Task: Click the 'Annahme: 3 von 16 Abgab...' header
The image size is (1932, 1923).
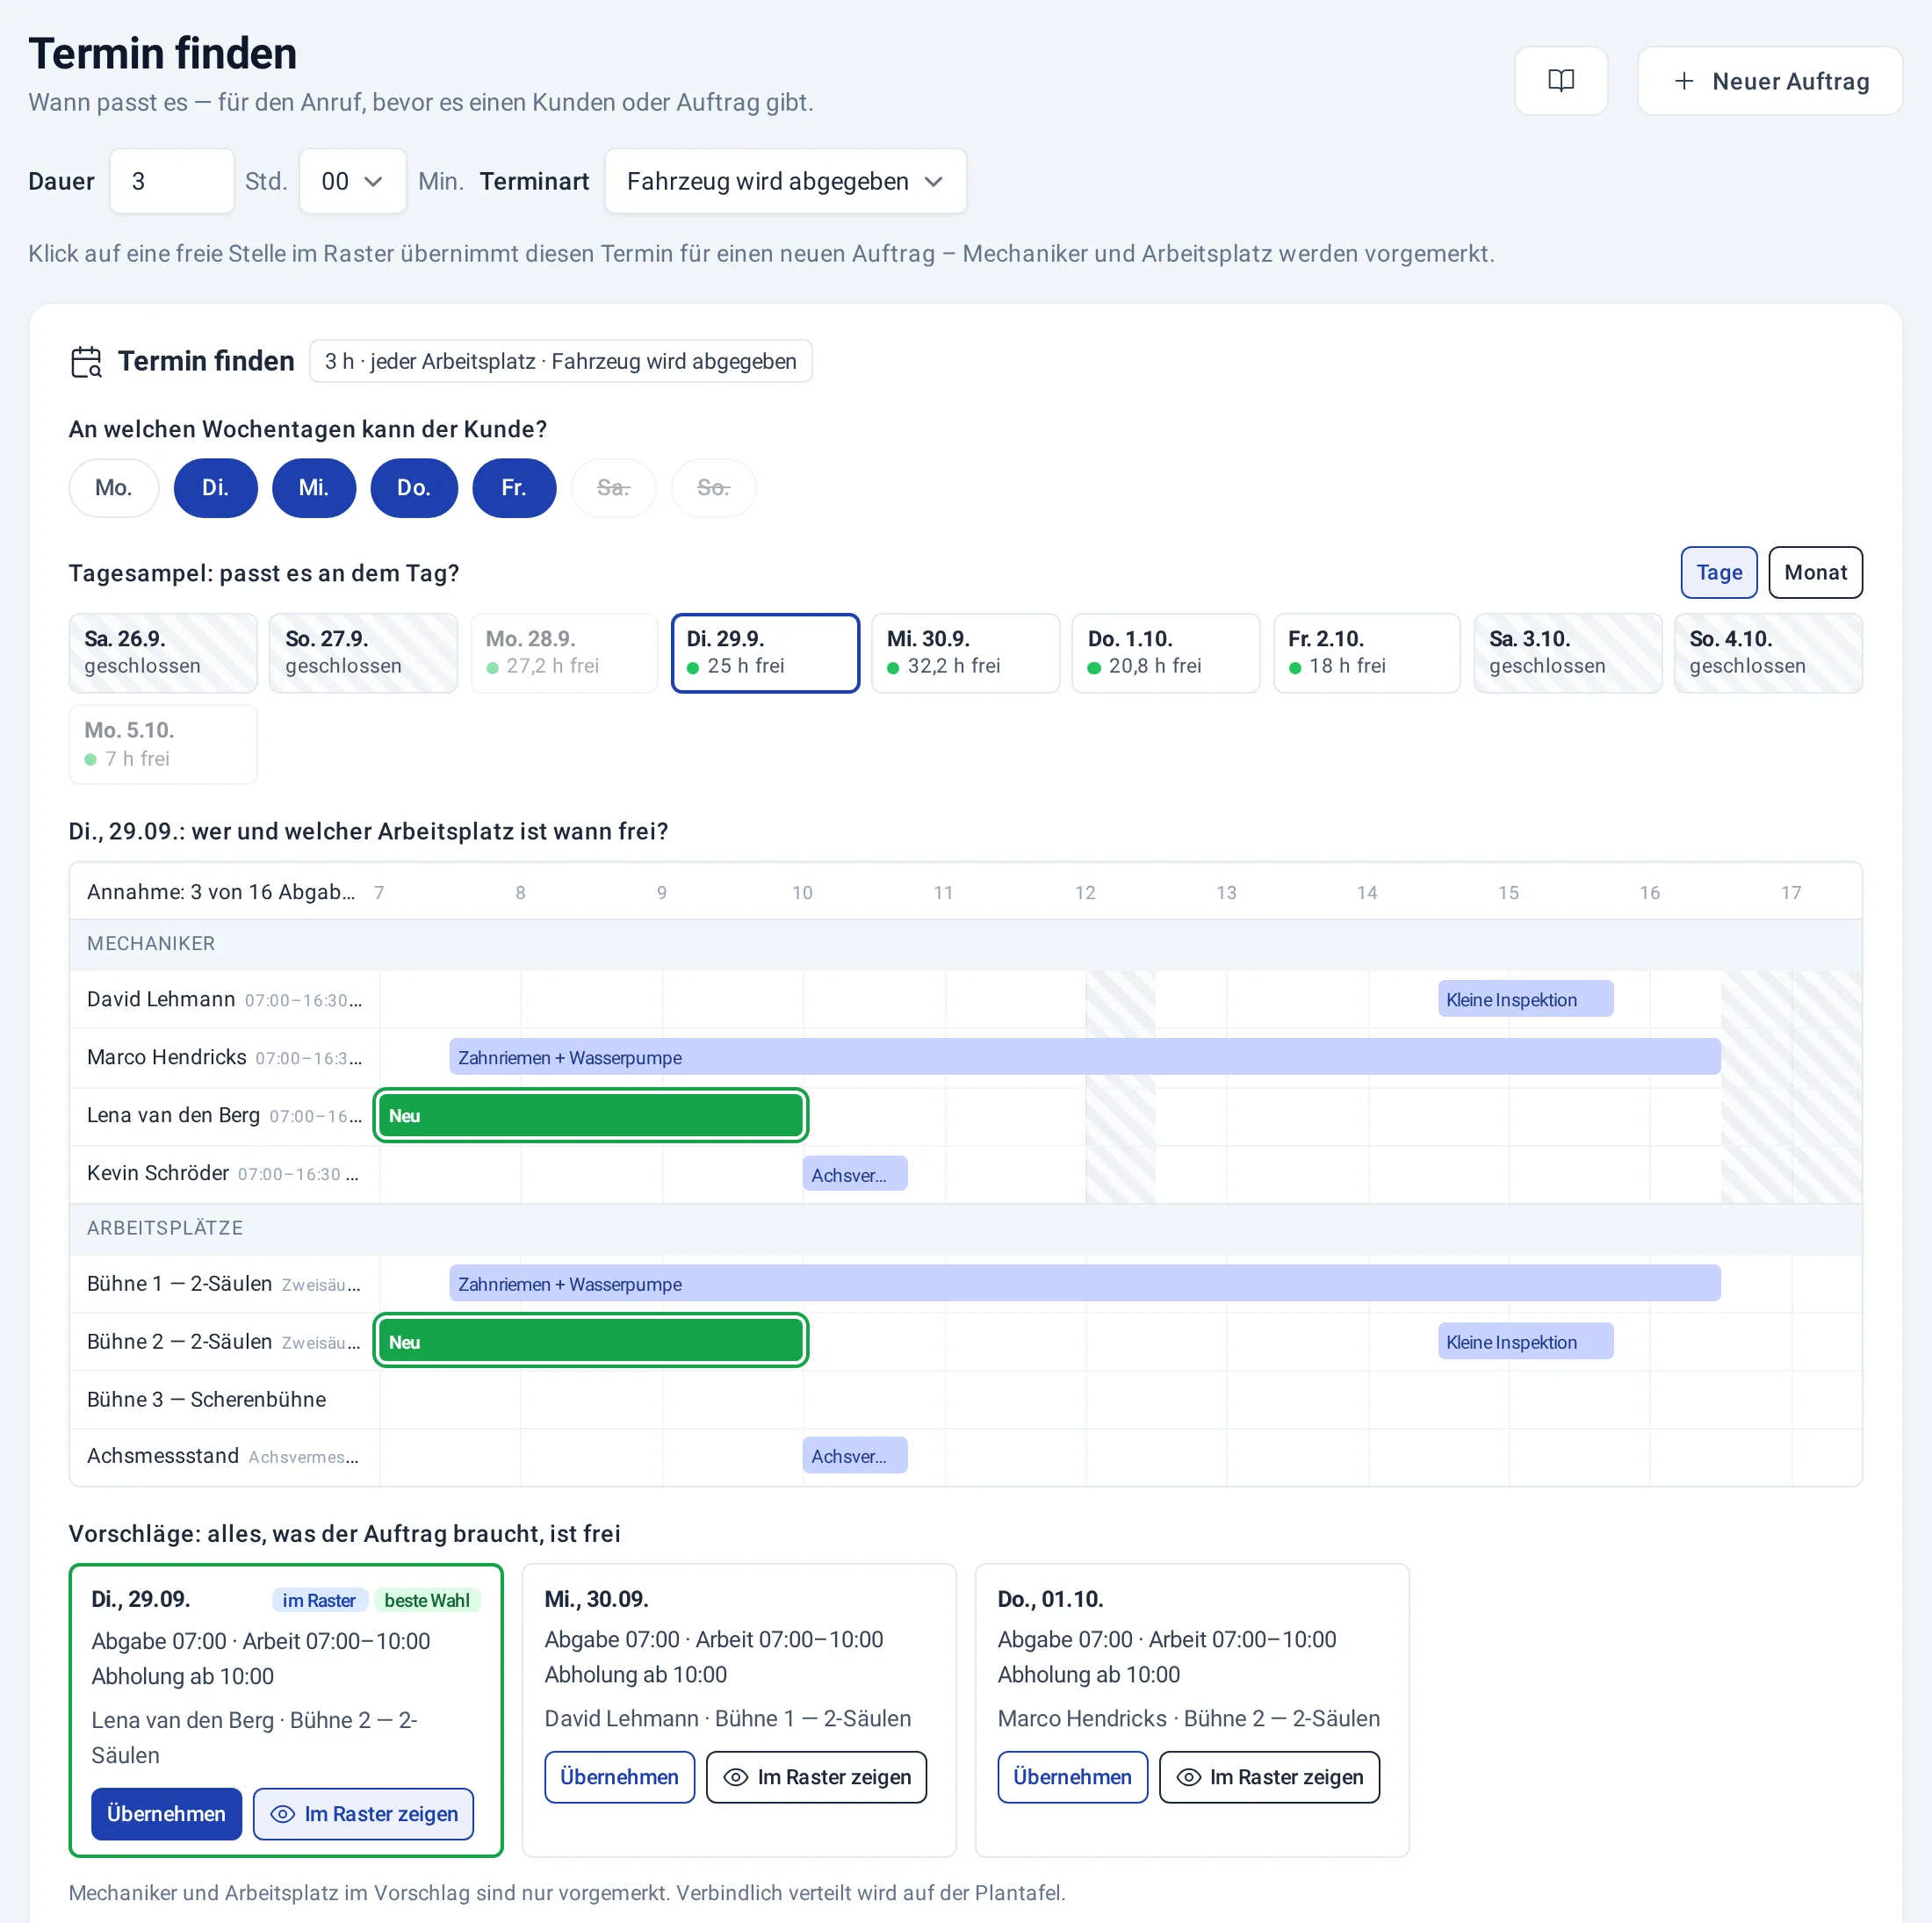Action: (221, 892)
